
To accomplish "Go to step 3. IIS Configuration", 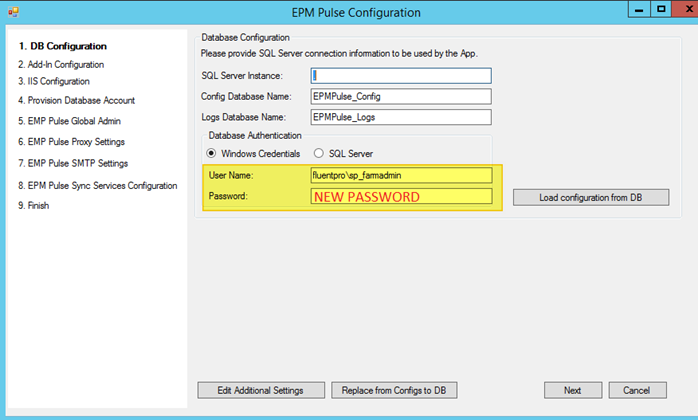I will click(x=54, y=81).
